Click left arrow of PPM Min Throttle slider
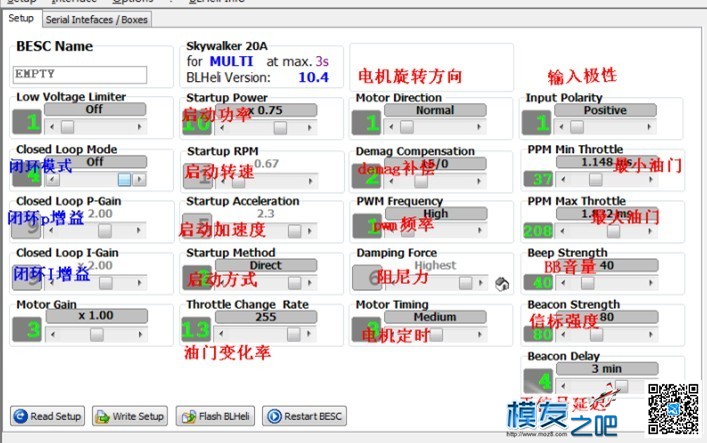 tap(564, 180)
